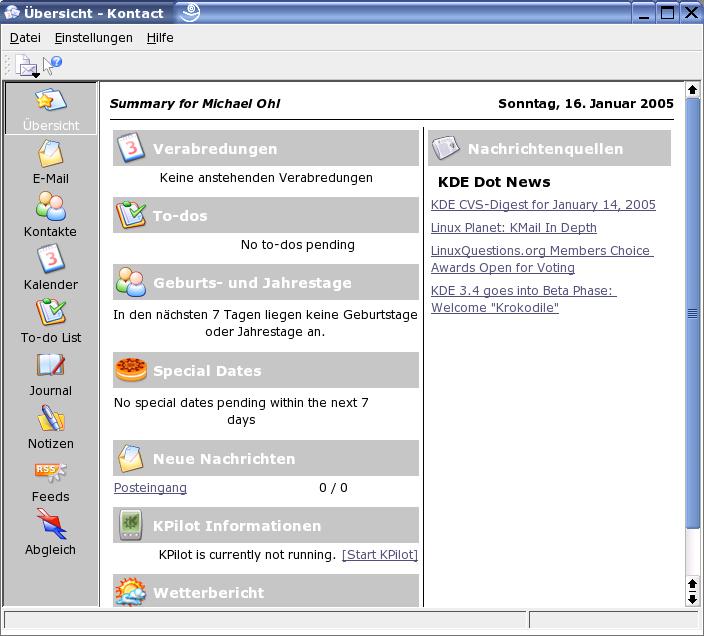Click the No to-dos pending text
The image size is (704, 636).
[298, 245]
